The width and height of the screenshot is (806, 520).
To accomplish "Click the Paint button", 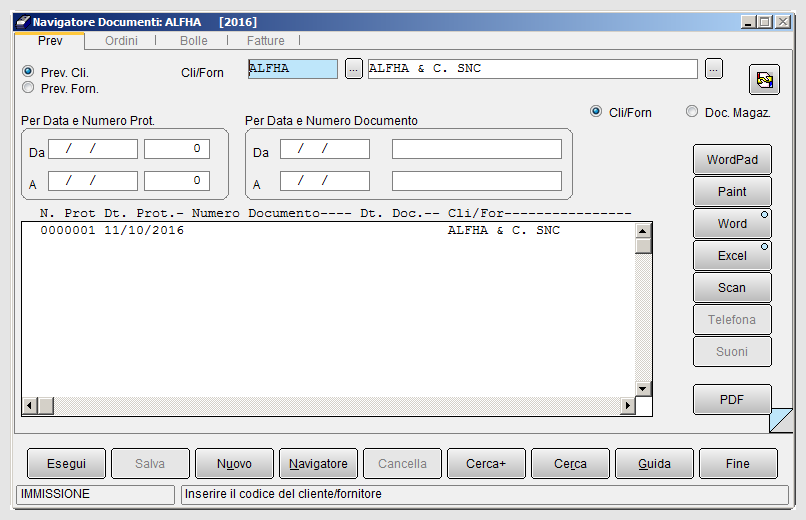I will (x=732, y=192).
